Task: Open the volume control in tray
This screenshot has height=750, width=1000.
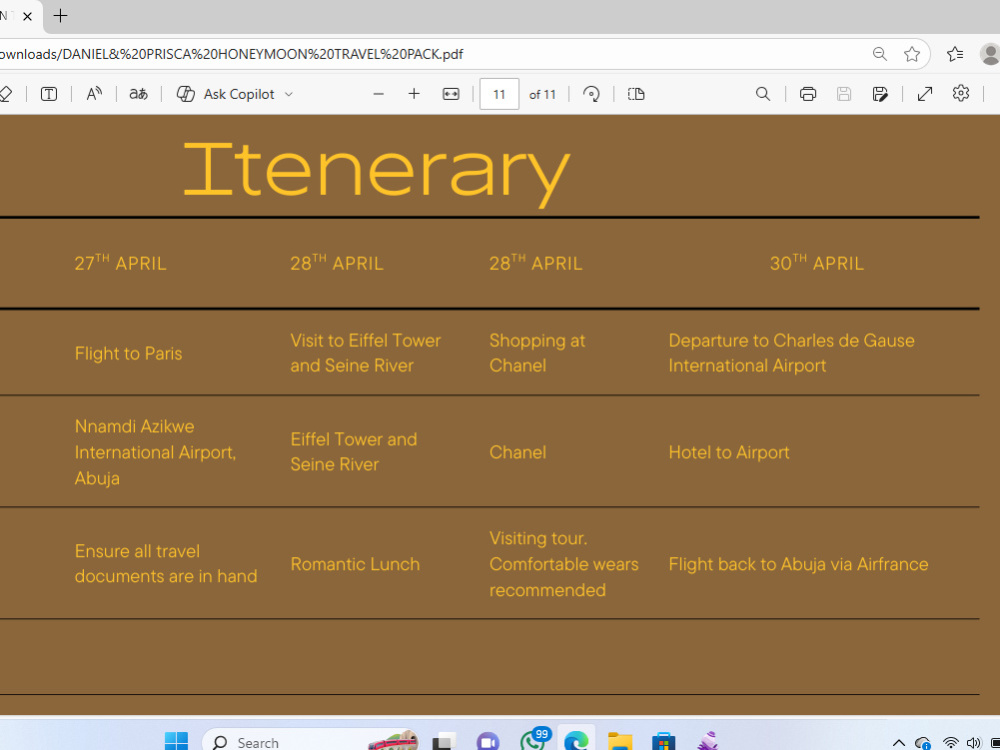Action: click(973, 743)
